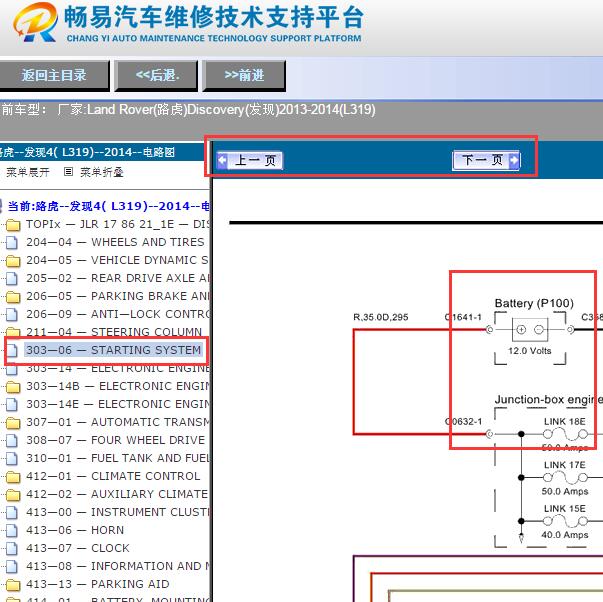The image size is (603, 602).
Task: Open the TOPIx JLR 17 86 21_1E folder
Action: point(118,224)
